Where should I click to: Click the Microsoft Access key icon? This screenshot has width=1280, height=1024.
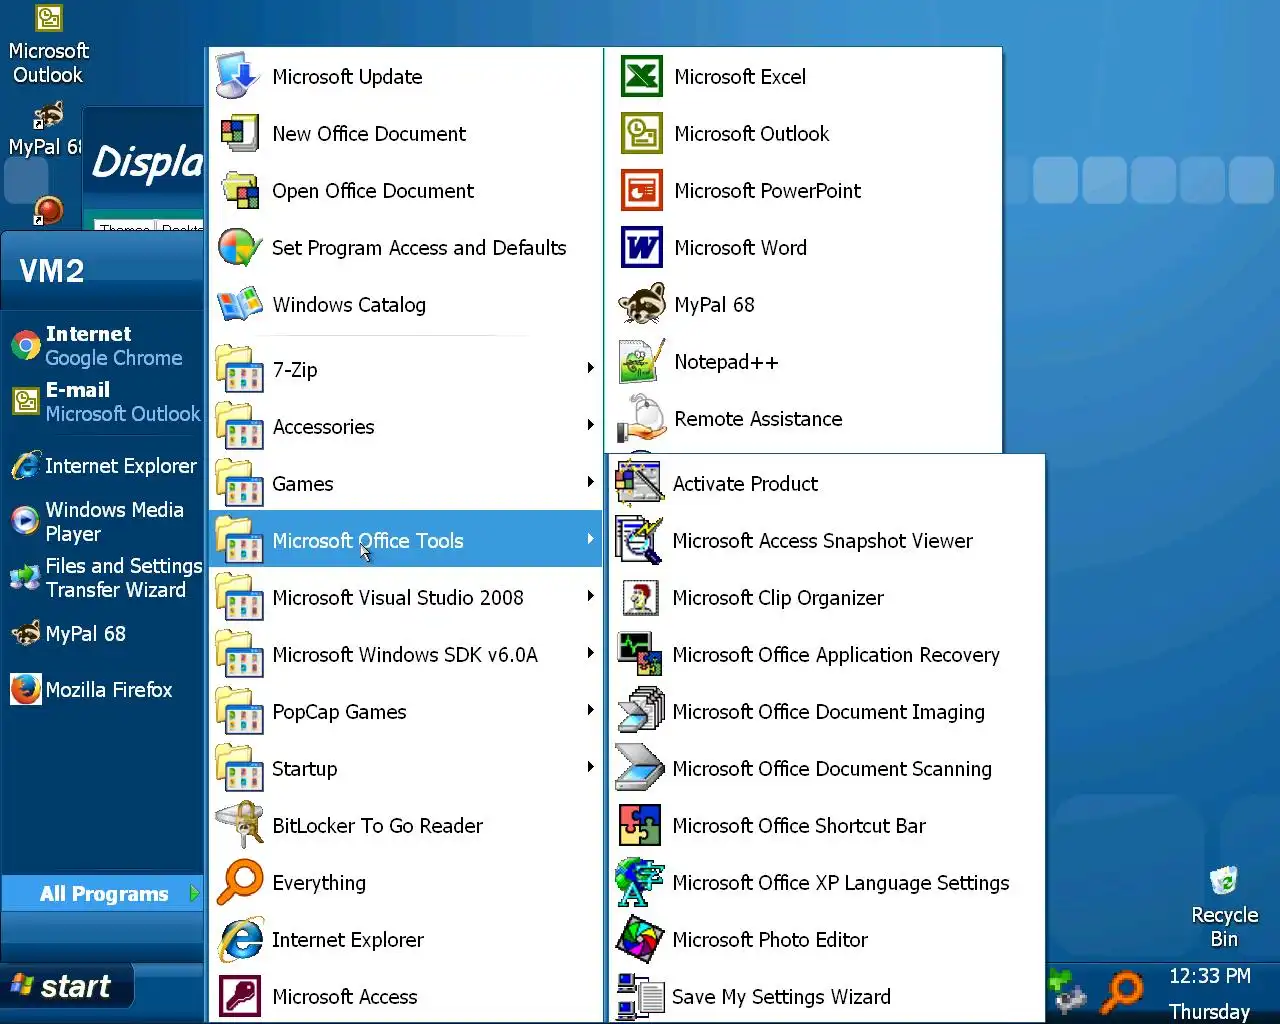pyautogui.click(x=240, y=997)
